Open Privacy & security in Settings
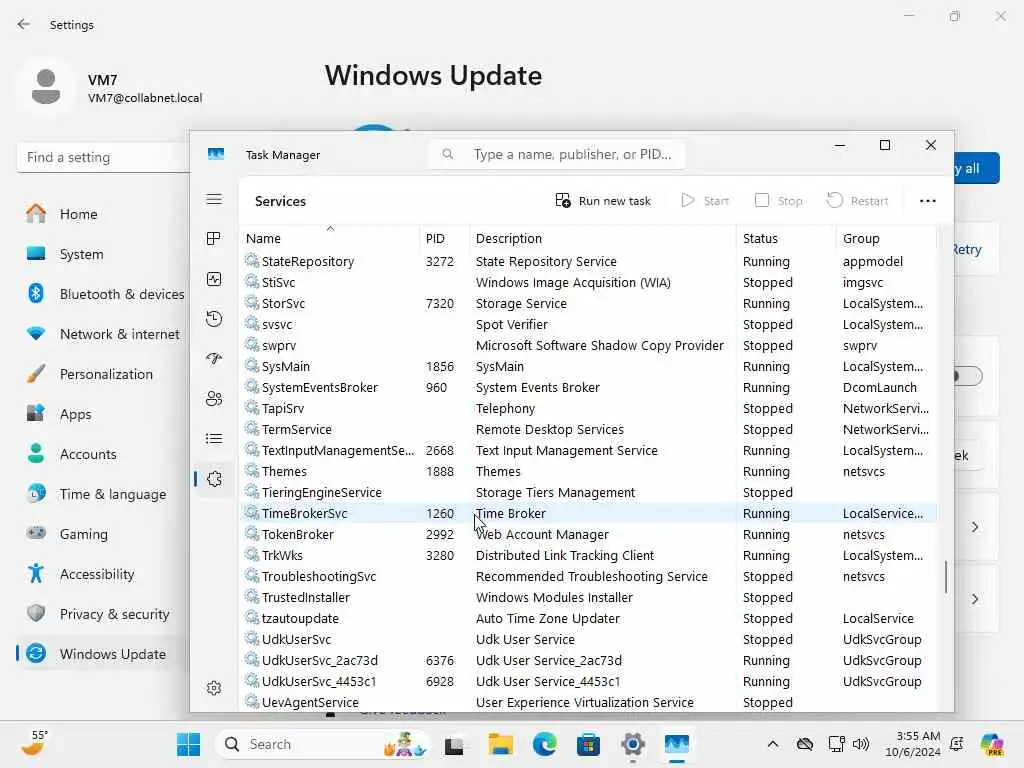The image size is (1024, 768). tap(101, 614)
